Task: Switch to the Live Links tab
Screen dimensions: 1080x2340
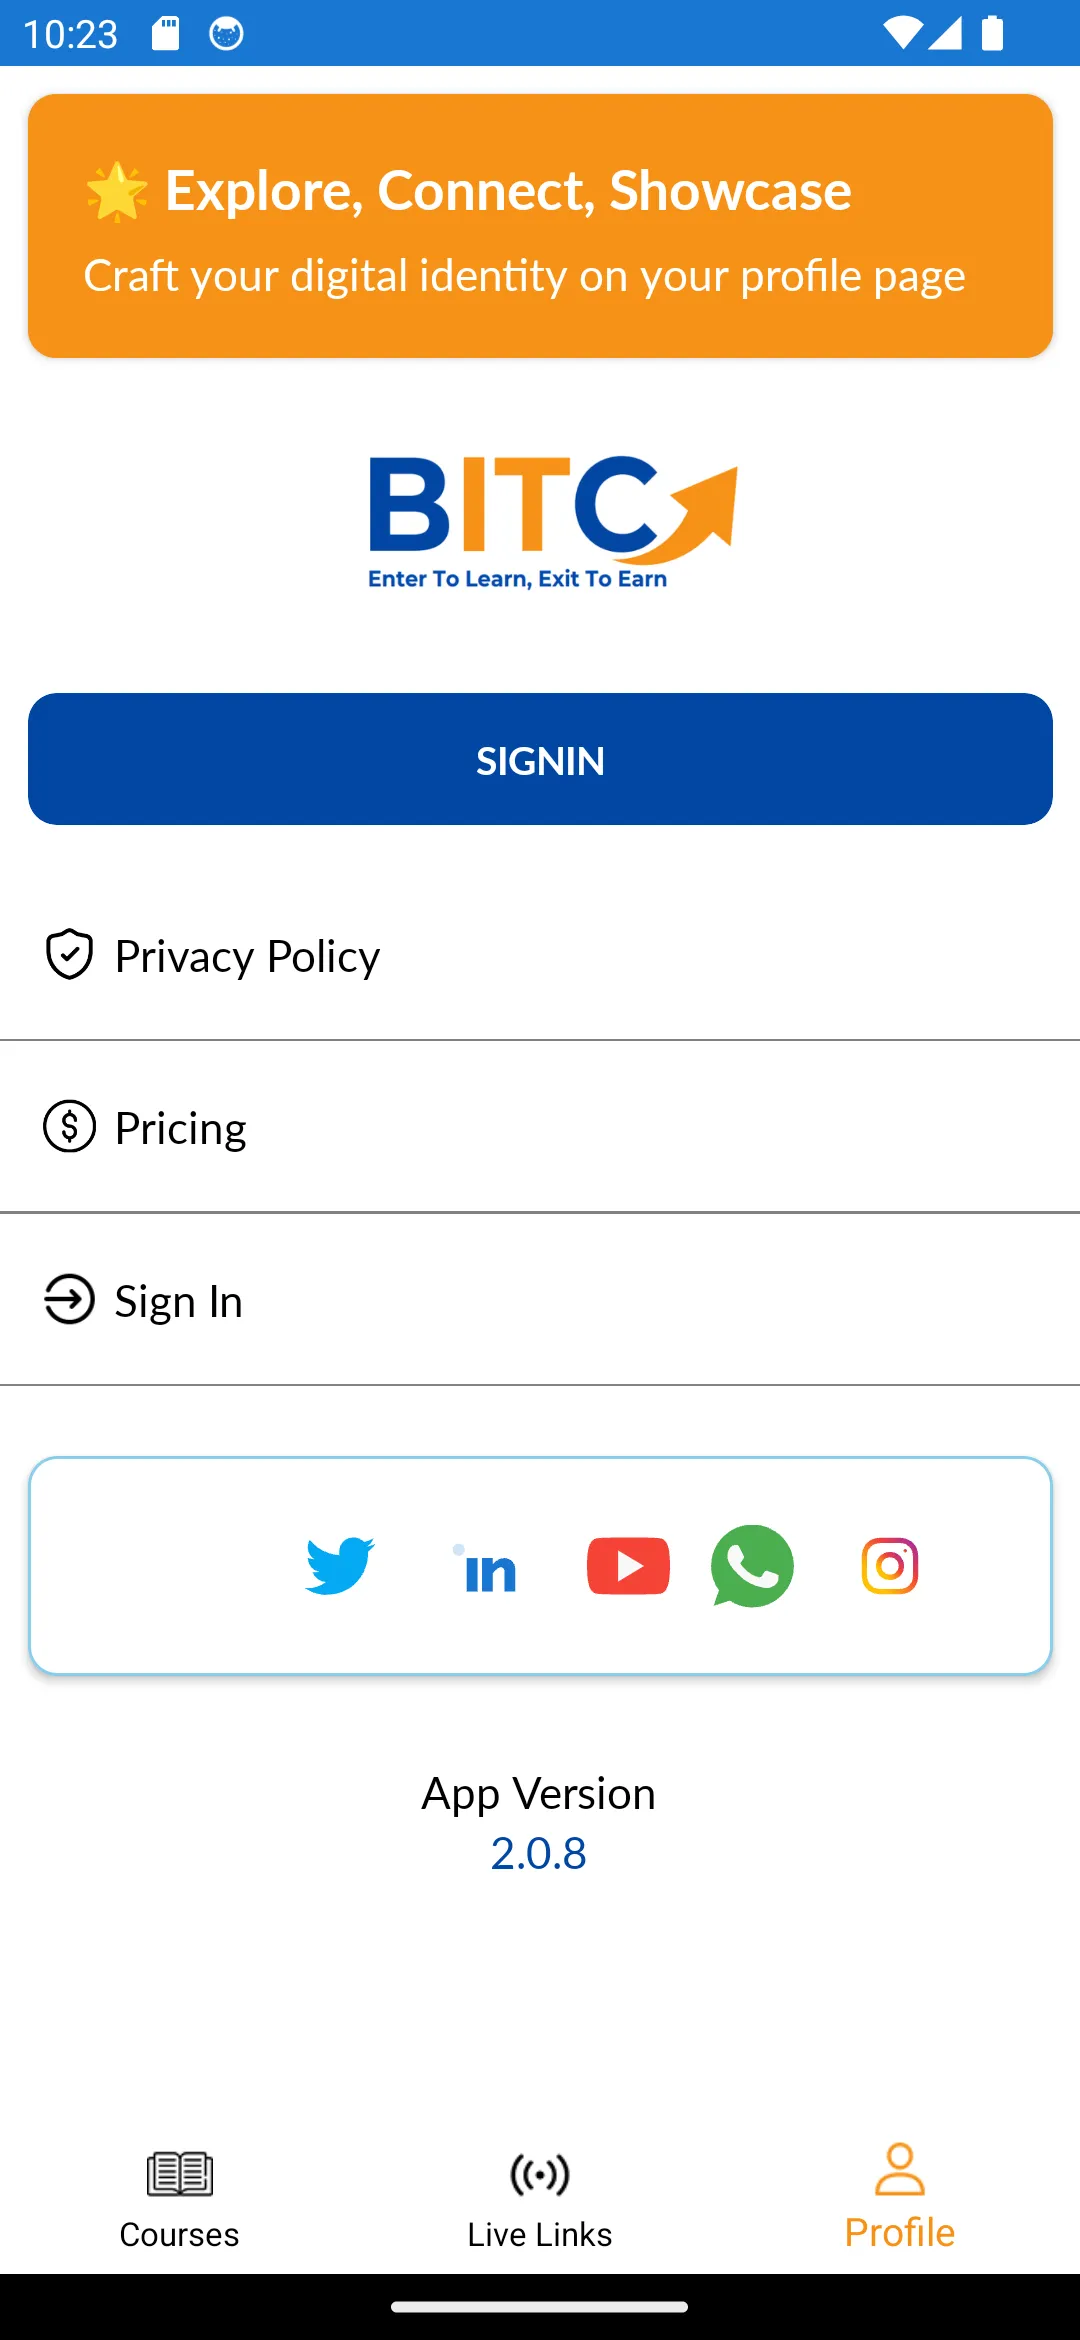Action: tap(540, 2198)
